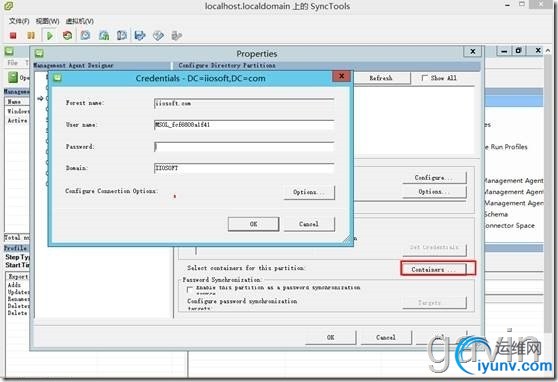
Task: Click the Connect Floppy device icon
Action: pos(140,35)
